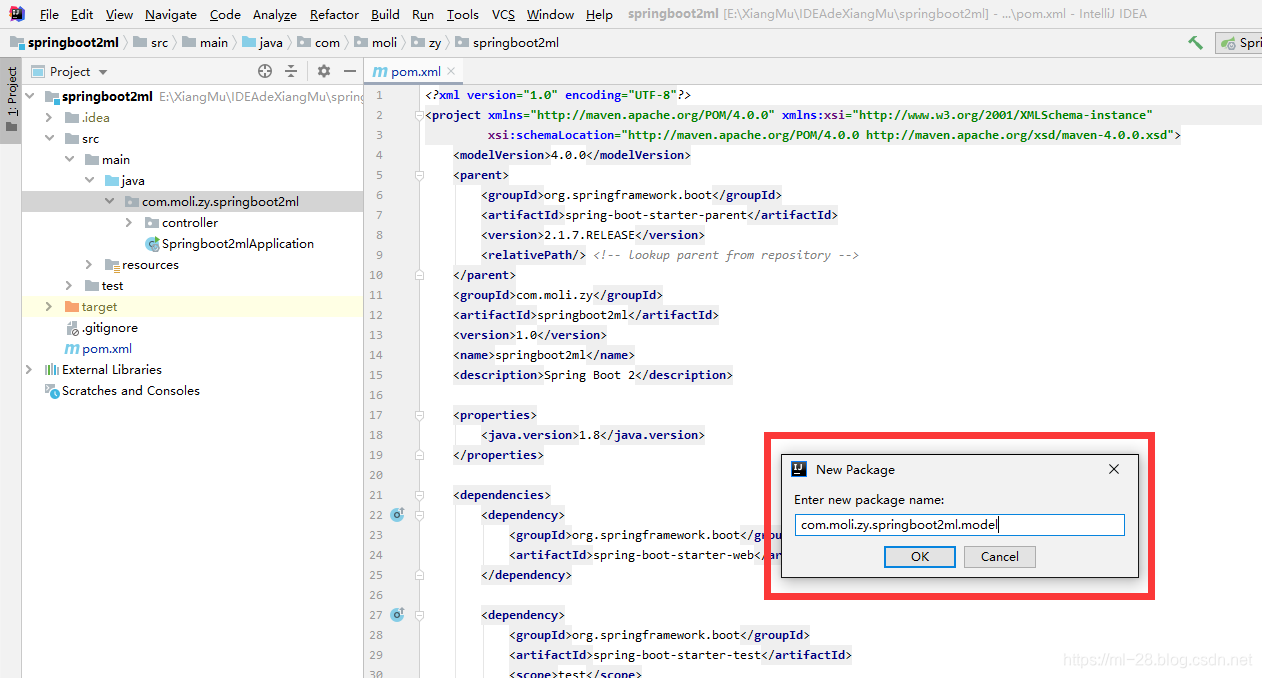The height and width of the screenshot is (678, 1262).
Task: Click the src breadcrumb
Action: tap(151, 43)
